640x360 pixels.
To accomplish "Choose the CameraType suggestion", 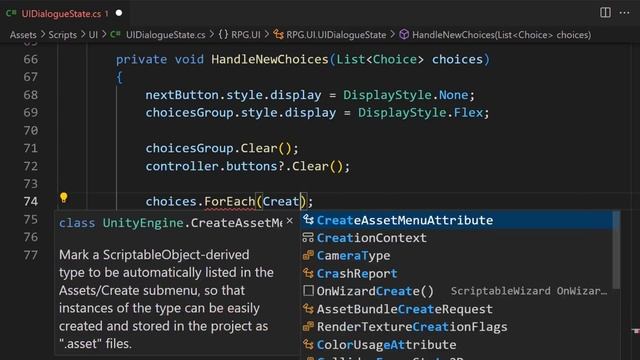I will pyautogui.click(x=456, y=256).
